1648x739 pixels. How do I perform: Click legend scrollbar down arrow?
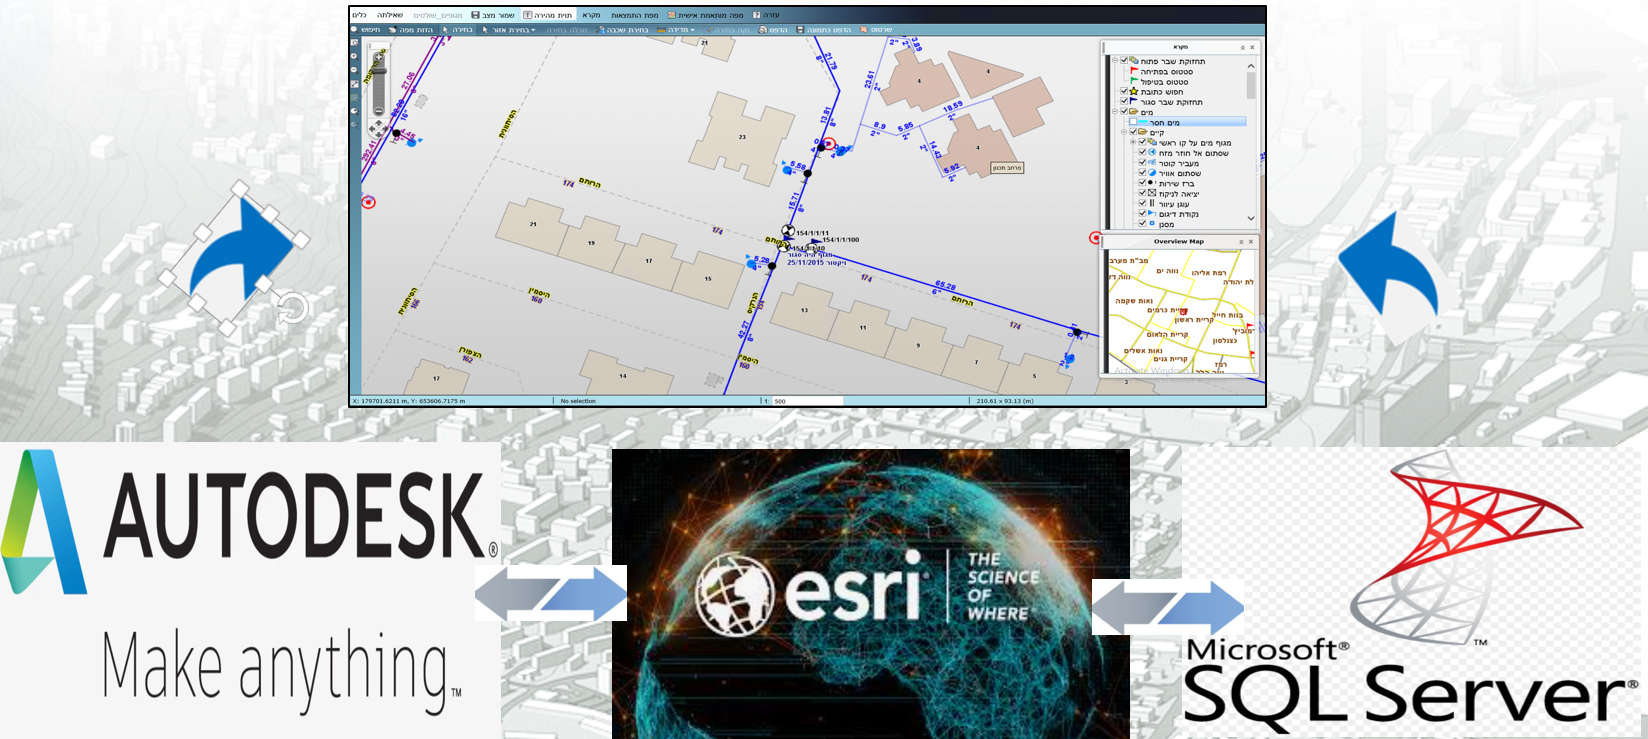[x=1251, y=218]
